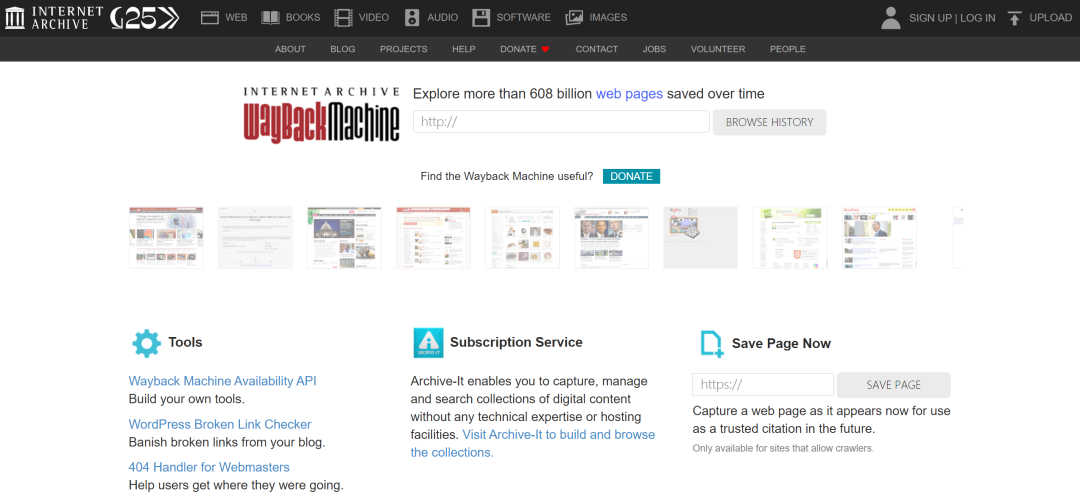Click the LOG IN link
This screenshot has width=1080, height=500.
pyautogui.click(x=977, y=19)
